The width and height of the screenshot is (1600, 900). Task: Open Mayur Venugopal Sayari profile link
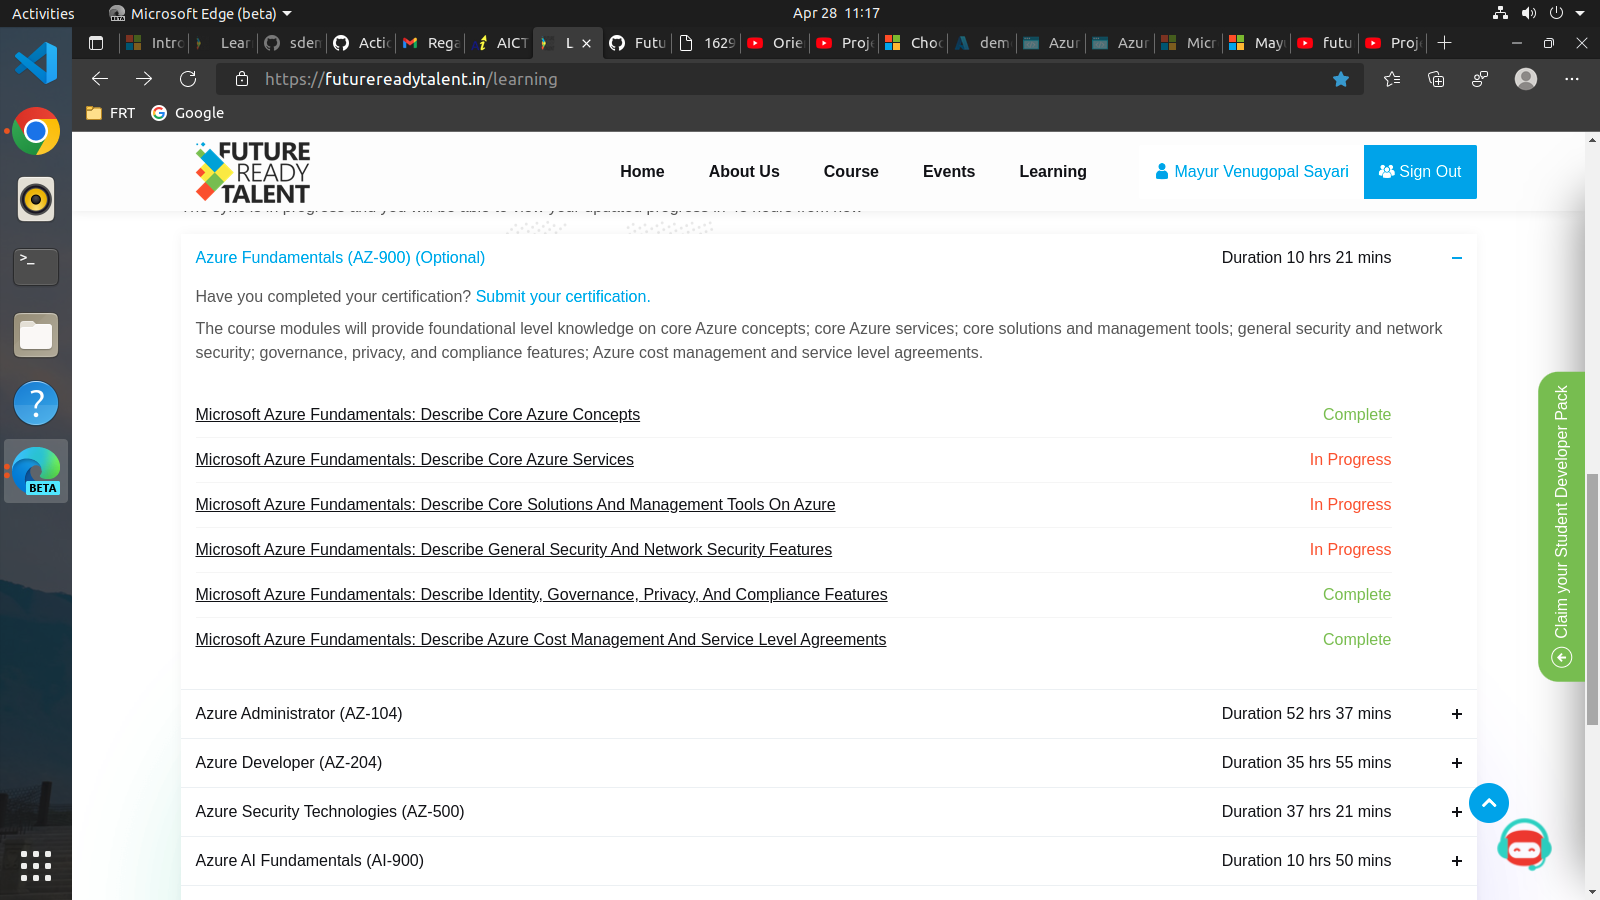(1252, 172)
